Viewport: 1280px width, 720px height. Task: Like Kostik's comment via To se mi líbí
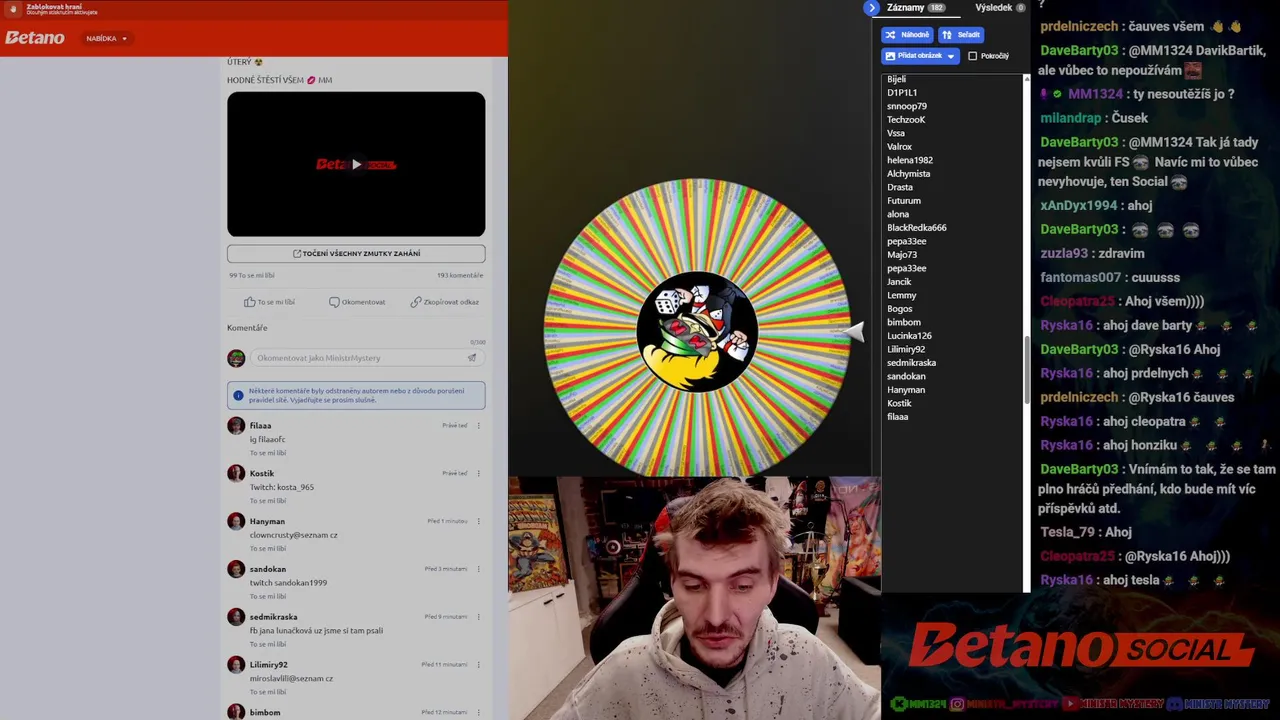pyautogui.click(x=267, y=501)
